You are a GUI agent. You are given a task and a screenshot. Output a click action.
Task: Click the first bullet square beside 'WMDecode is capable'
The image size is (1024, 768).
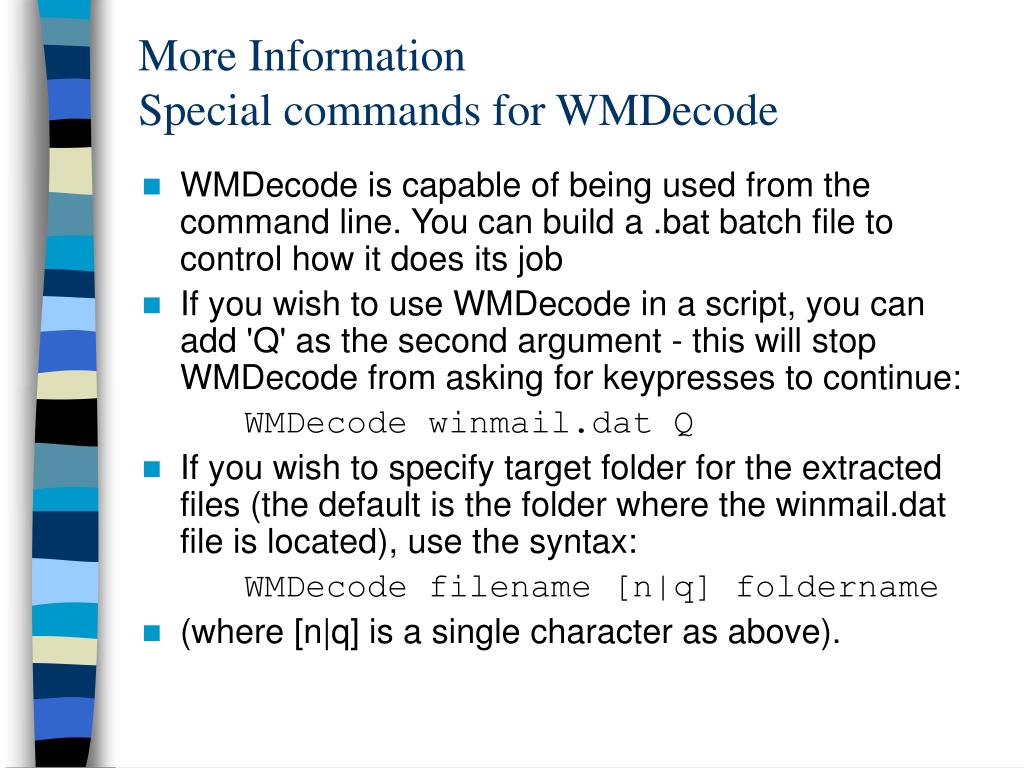coord(152,187)
